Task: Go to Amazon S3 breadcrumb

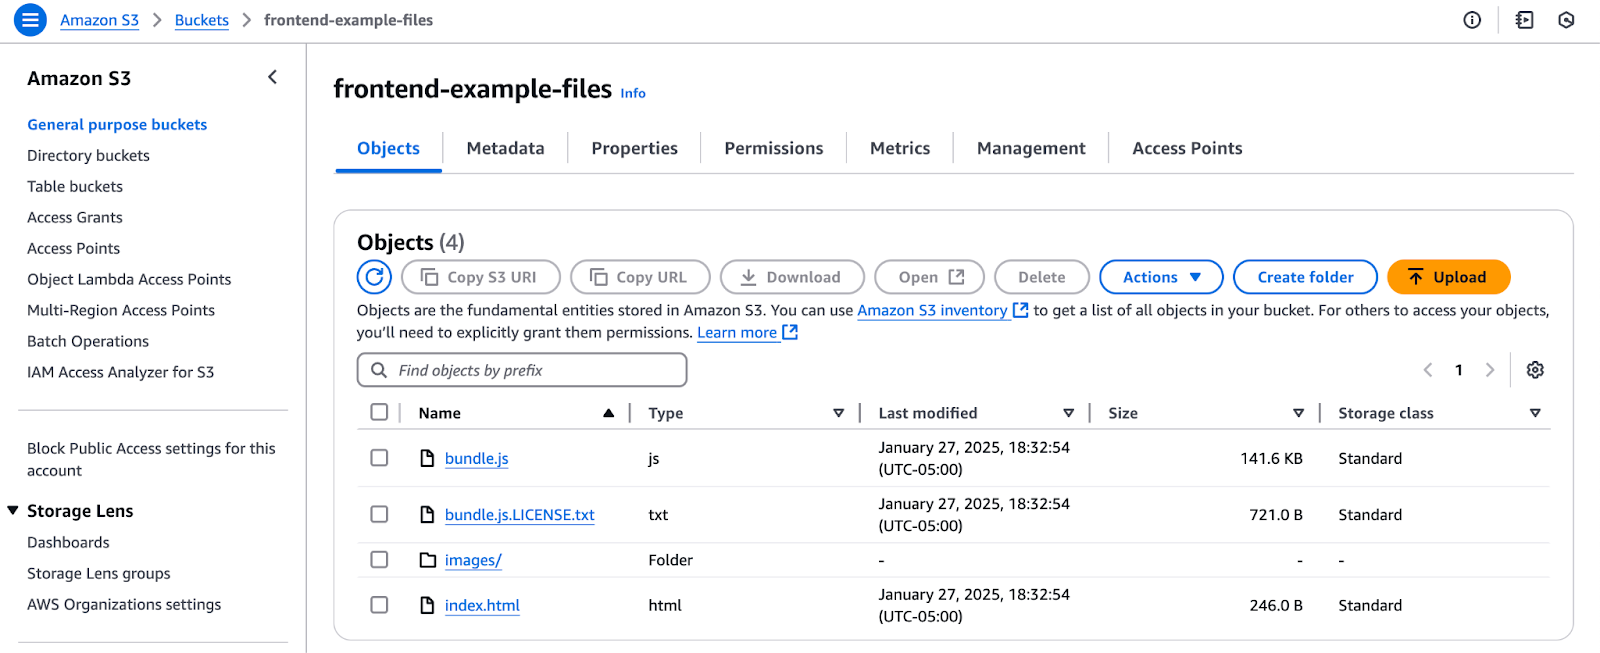Action: [99, 20]
